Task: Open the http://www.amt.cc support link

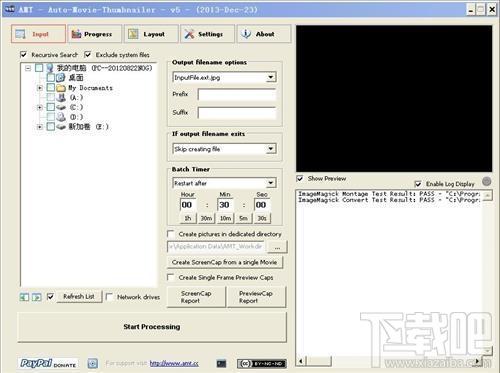Action: coord(174,363)
